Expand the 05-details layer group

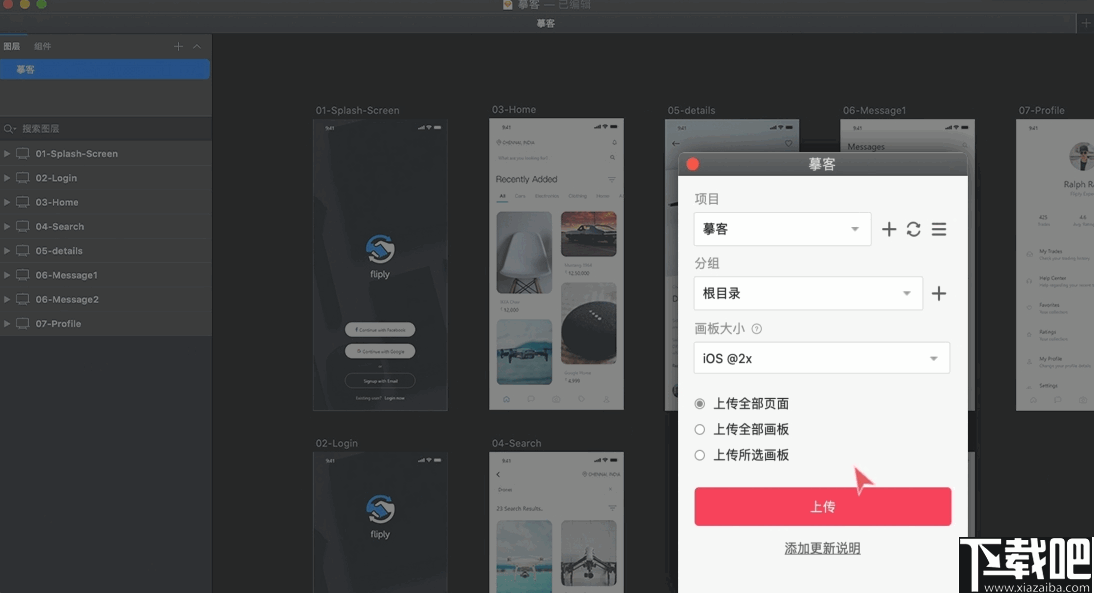pyautogui.click(x=7, y=250)
